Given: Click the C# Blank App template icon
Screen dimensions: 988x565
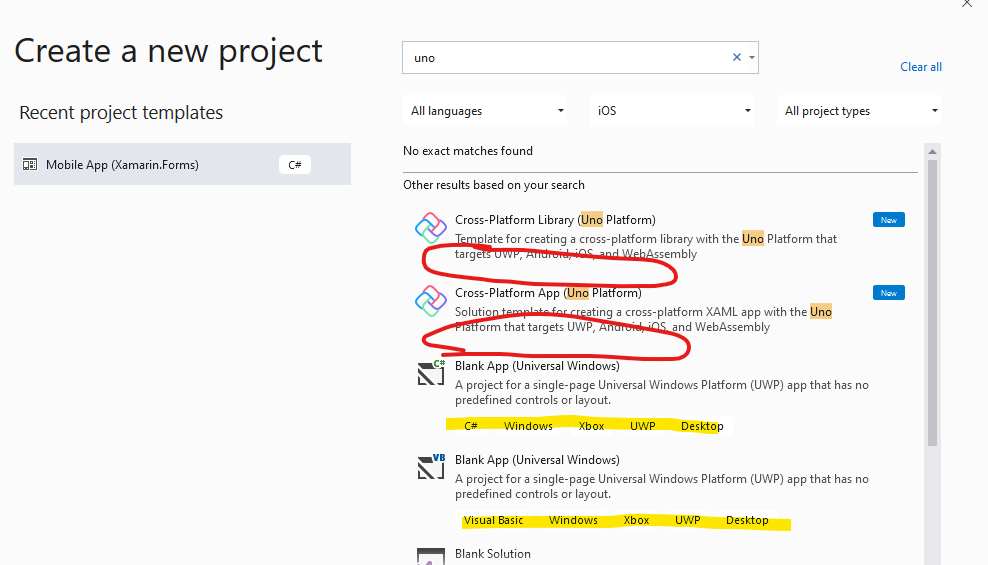Looking at the screenshot, I should (431, 373).
